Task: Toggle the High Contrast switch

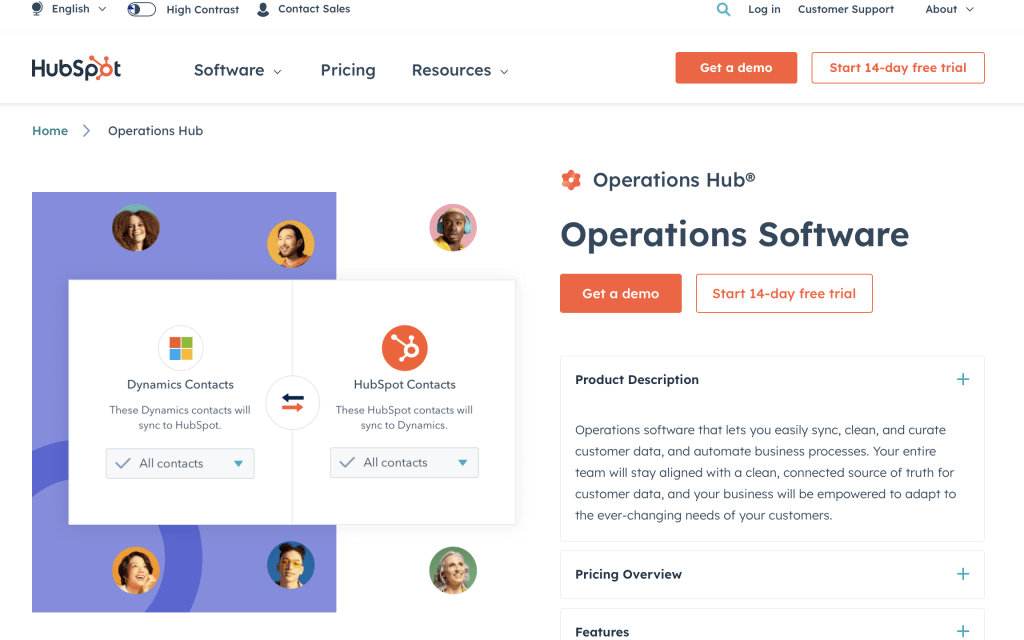Action: pos(142,9)
